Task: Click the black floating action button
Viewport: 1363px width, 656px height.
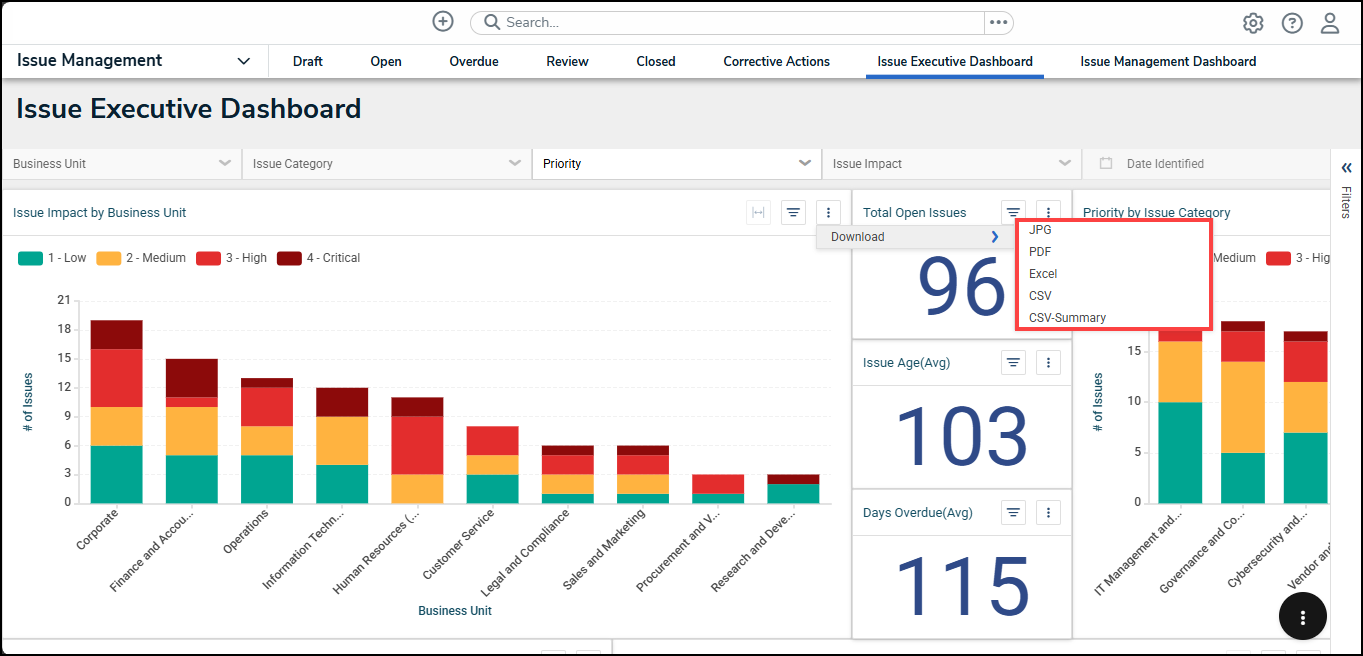Action: [1302, 617]
